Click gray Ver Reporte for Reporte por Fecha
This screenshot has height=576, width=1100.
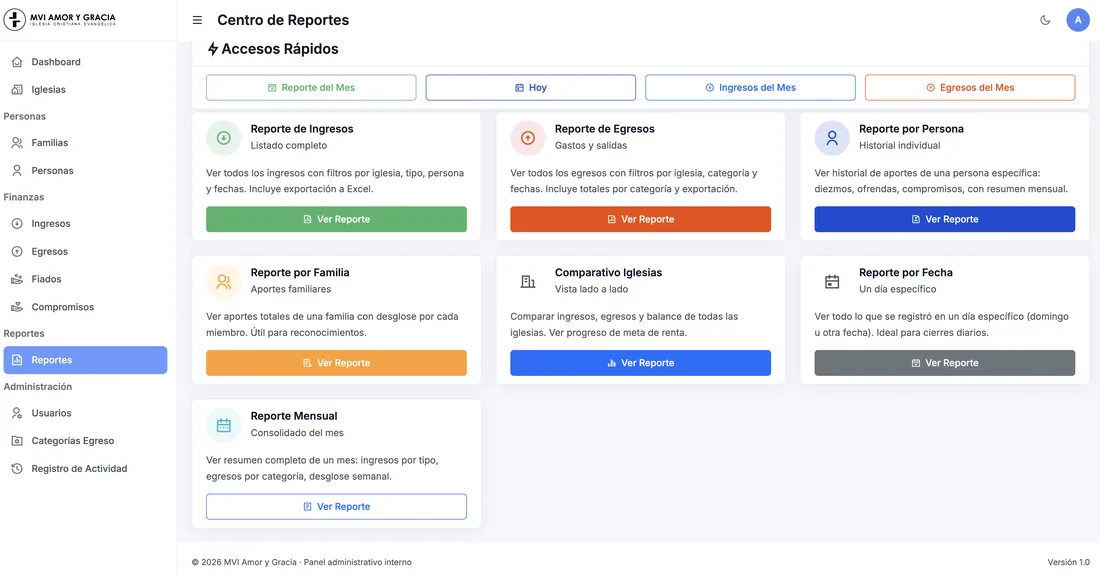[944, 363]
